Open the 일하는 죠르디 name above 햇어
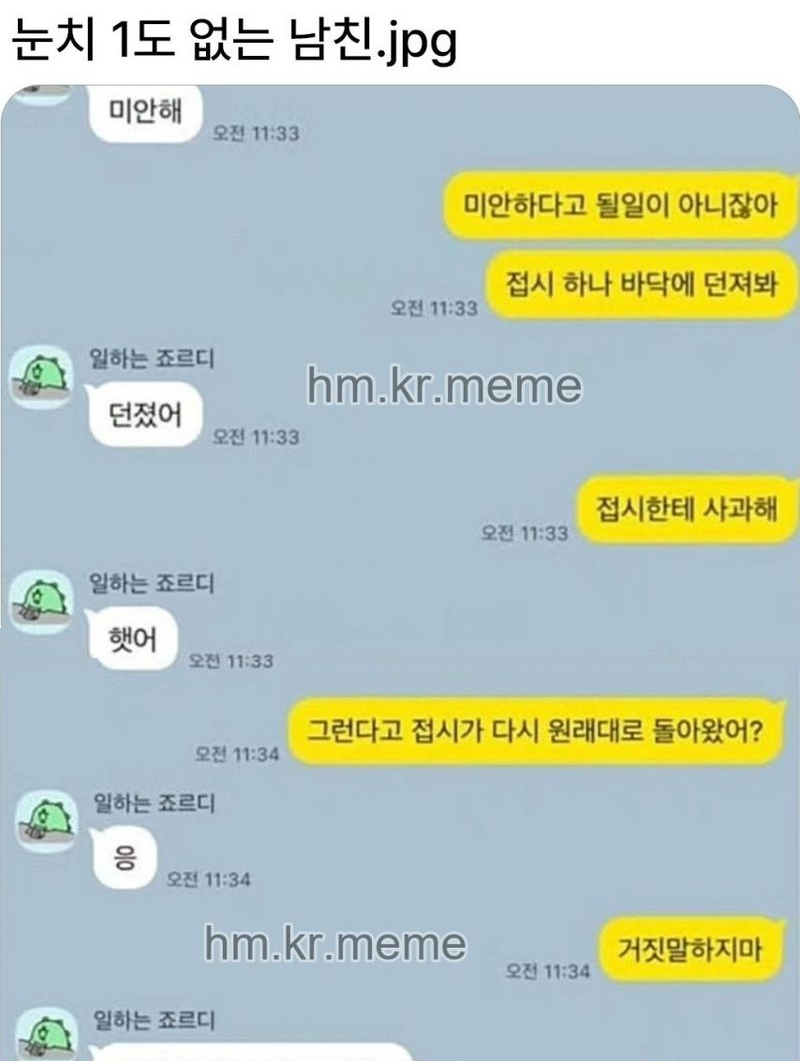 [x=152, y=583]
